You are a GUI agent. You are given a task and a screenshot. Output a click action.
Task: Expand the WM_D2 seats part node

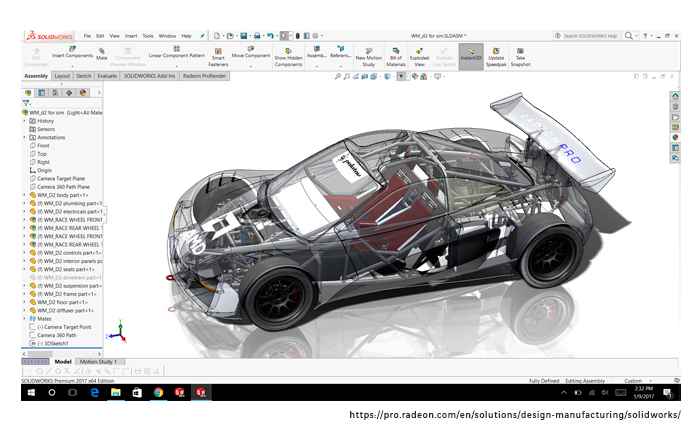[x=25, y=269]
